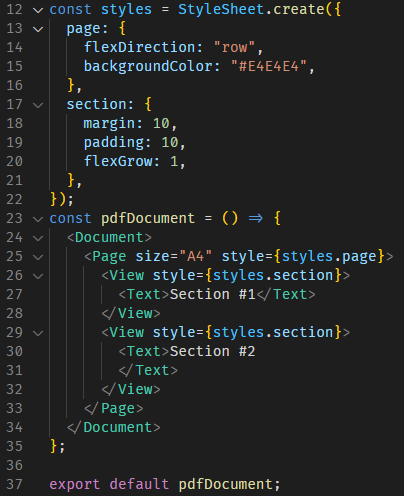Click the section key on line 17
This screenshot has height=496, width=404.
coord(96,104)
